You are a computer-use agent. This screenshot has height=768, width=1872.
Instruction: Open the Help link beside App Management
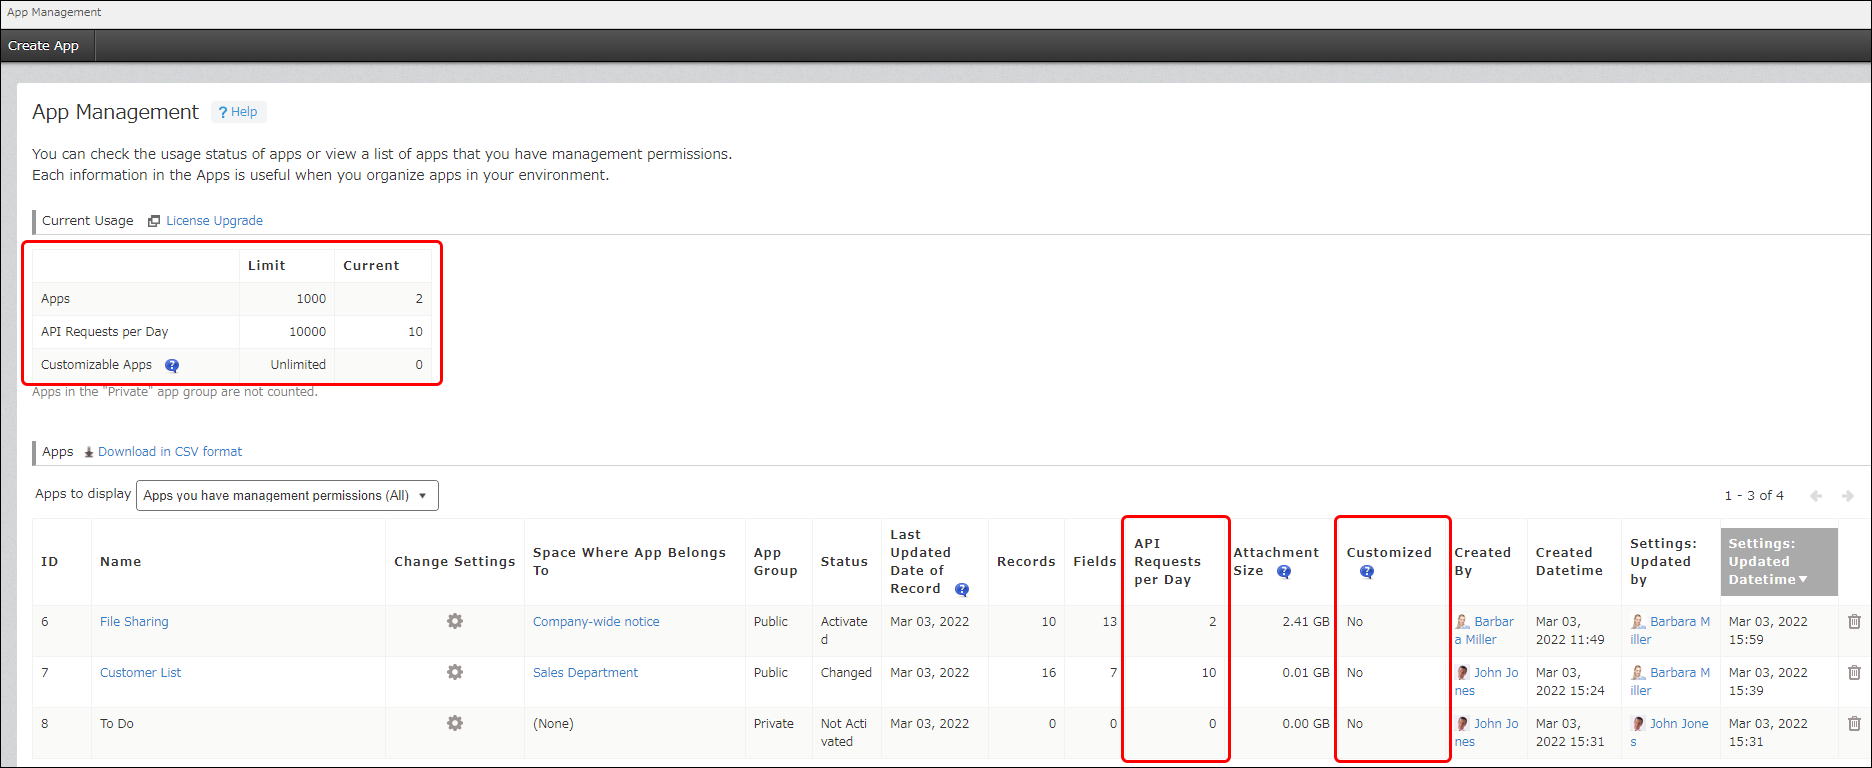239,112
